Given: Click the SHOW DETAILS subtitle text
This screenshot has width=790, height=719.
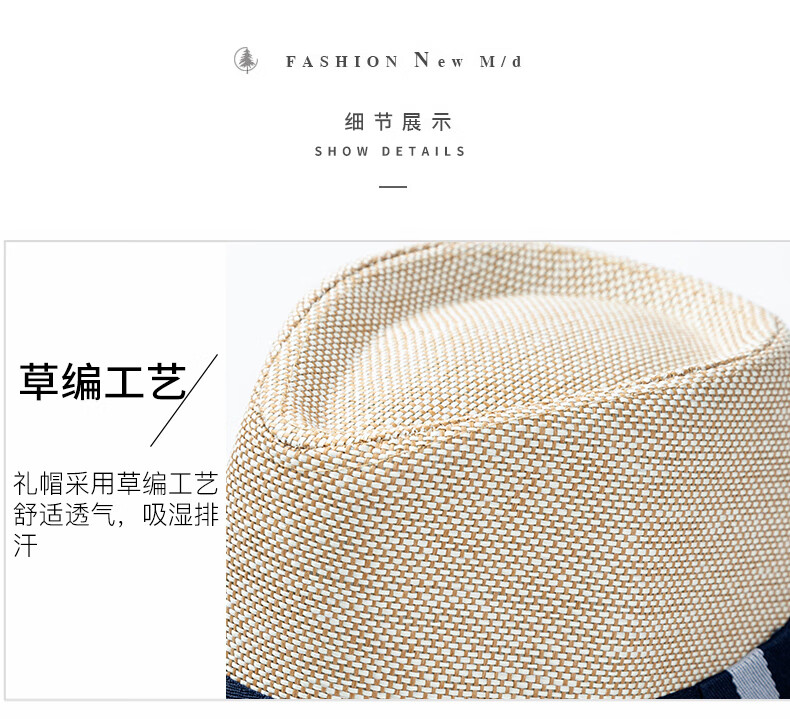Looking at the screenshot, I should pos(390,151).
